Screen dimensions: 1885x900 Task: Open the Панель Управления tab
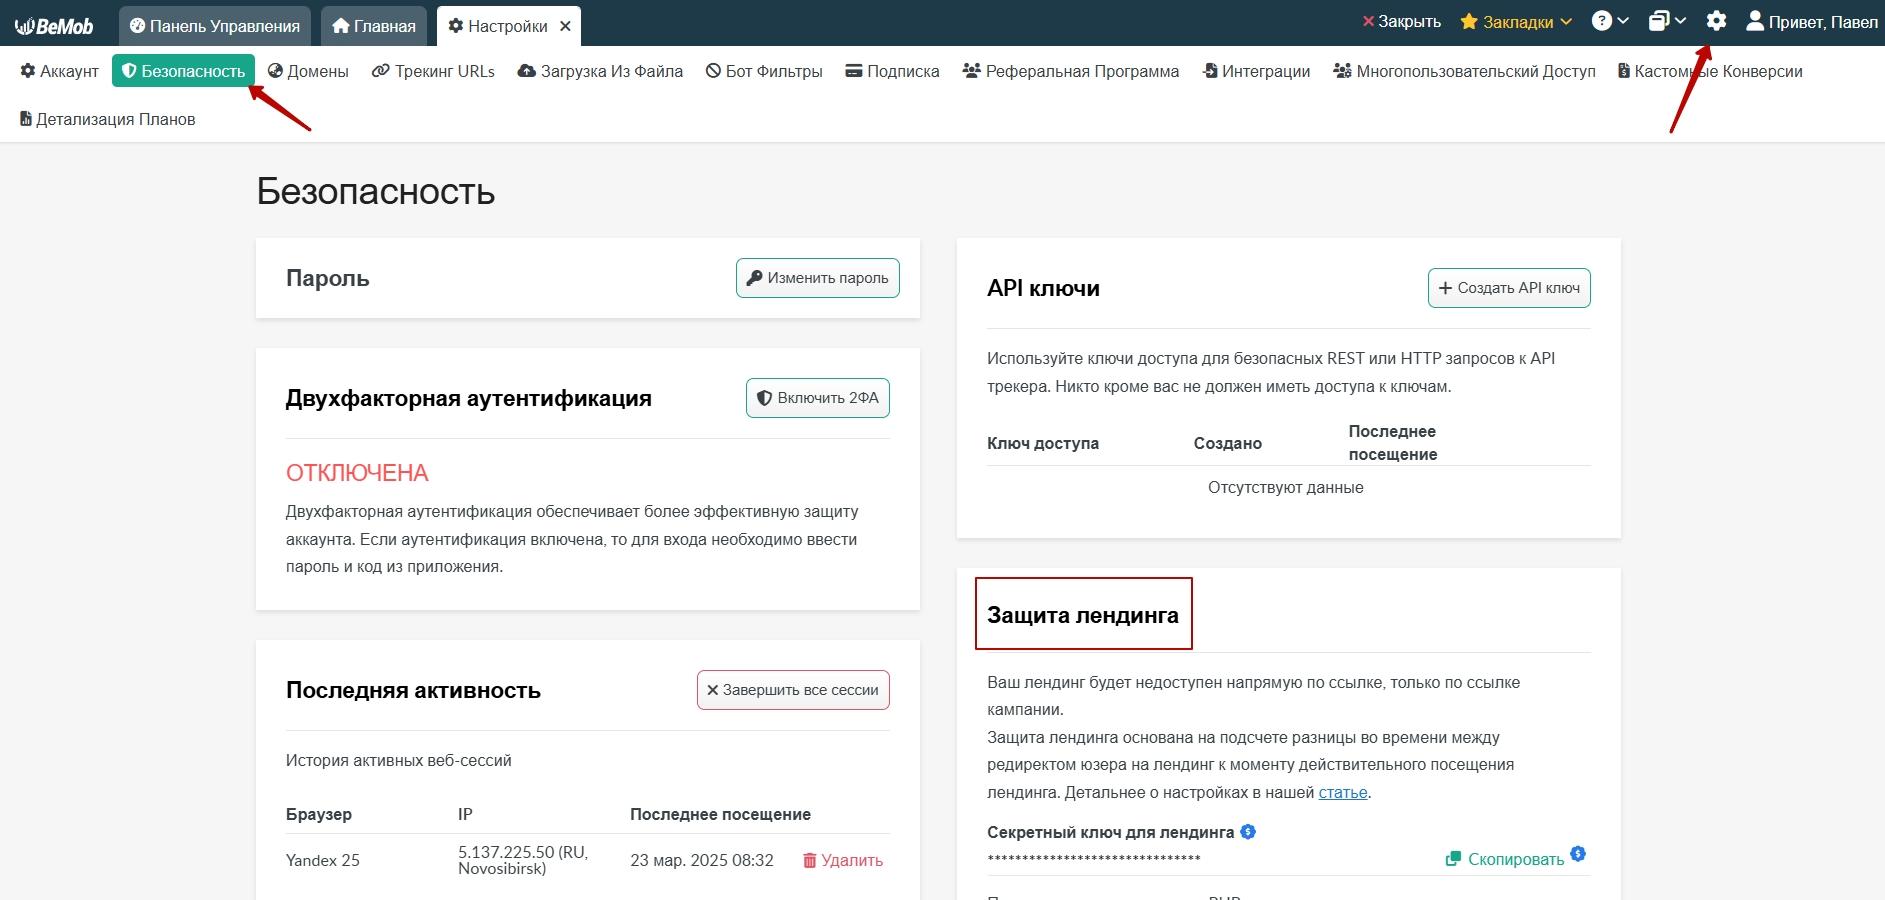coord(215,26)
